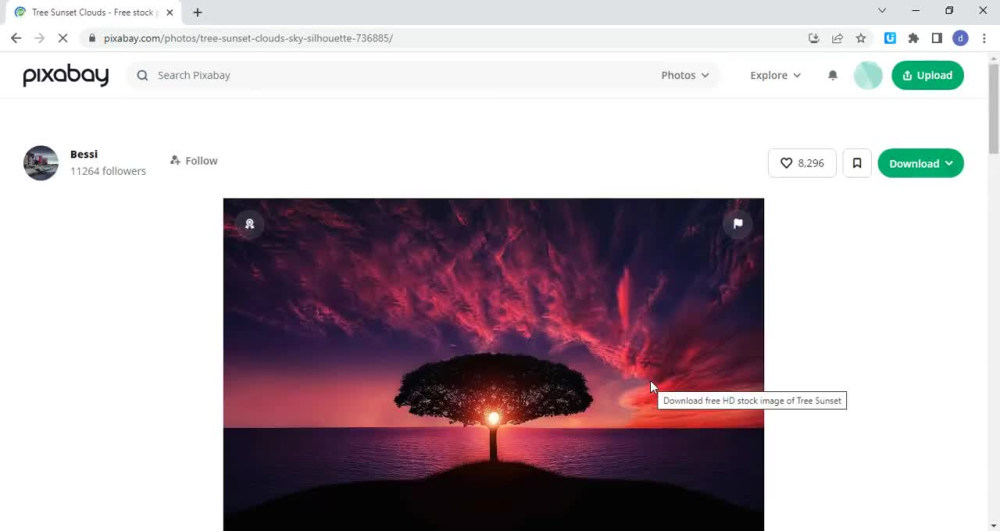The image size is (1000, 531).
Task: Close the Tree Sunset Clouds tab
Action: 170,12
